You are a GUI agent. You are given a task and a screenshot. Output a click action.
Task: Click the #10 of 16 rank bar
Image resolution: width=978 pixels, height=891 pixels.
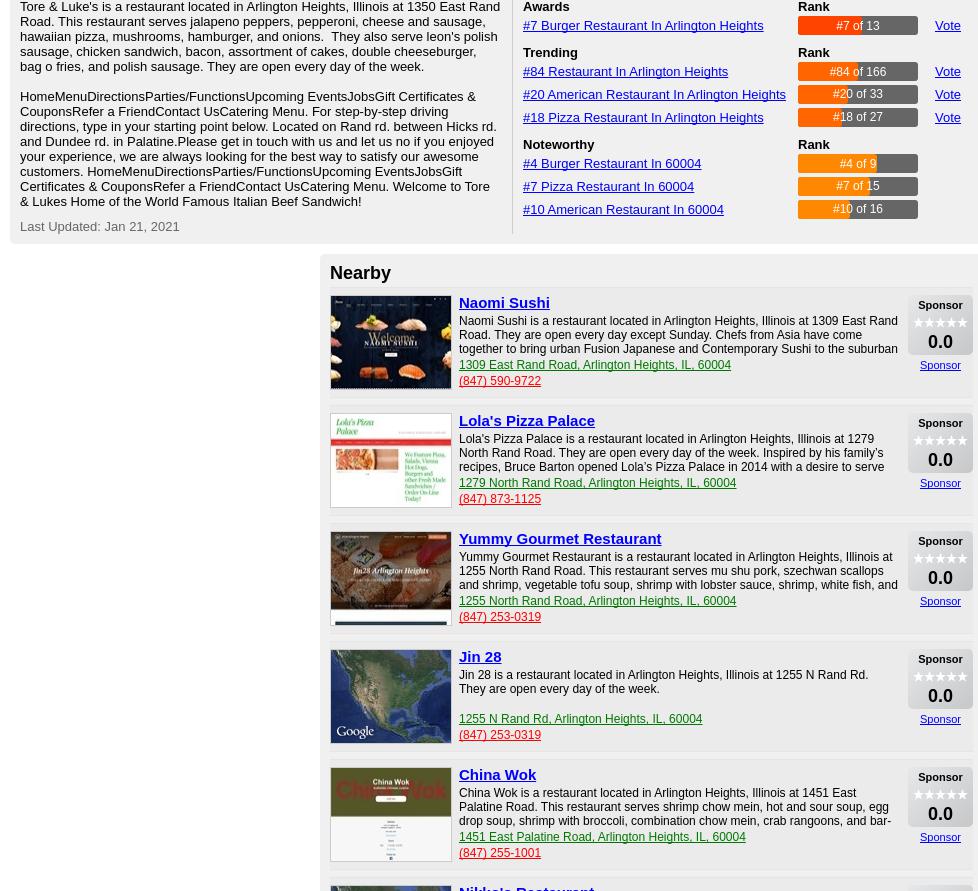coord(857,209)
